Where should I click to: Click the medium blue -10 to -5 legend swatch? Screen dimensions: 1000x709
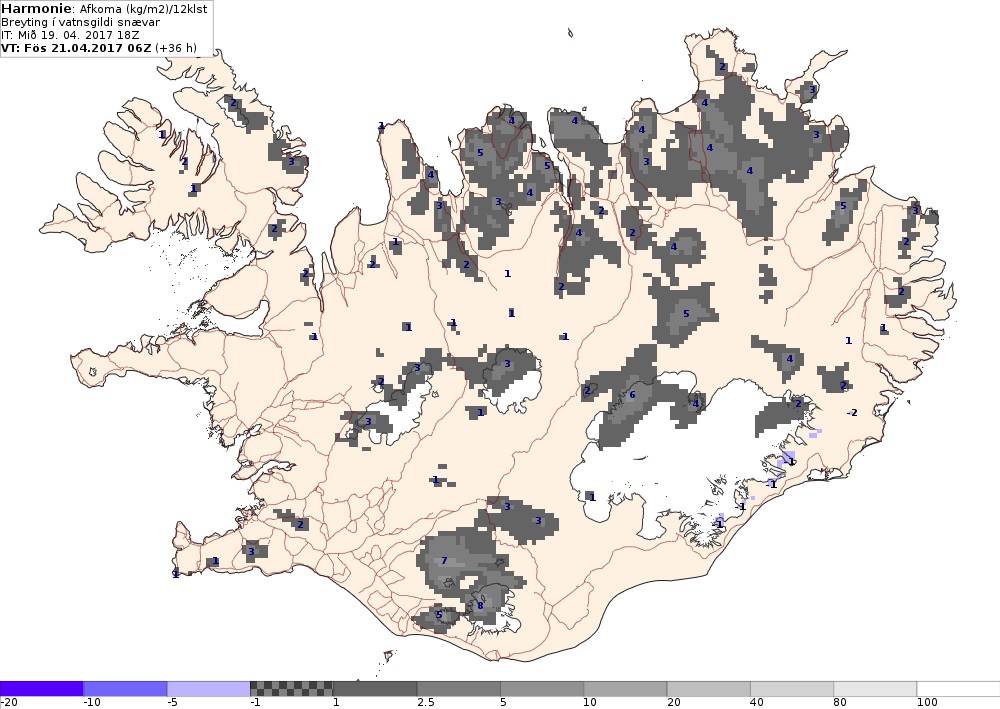pyautogui.click(x=125, y=689)
